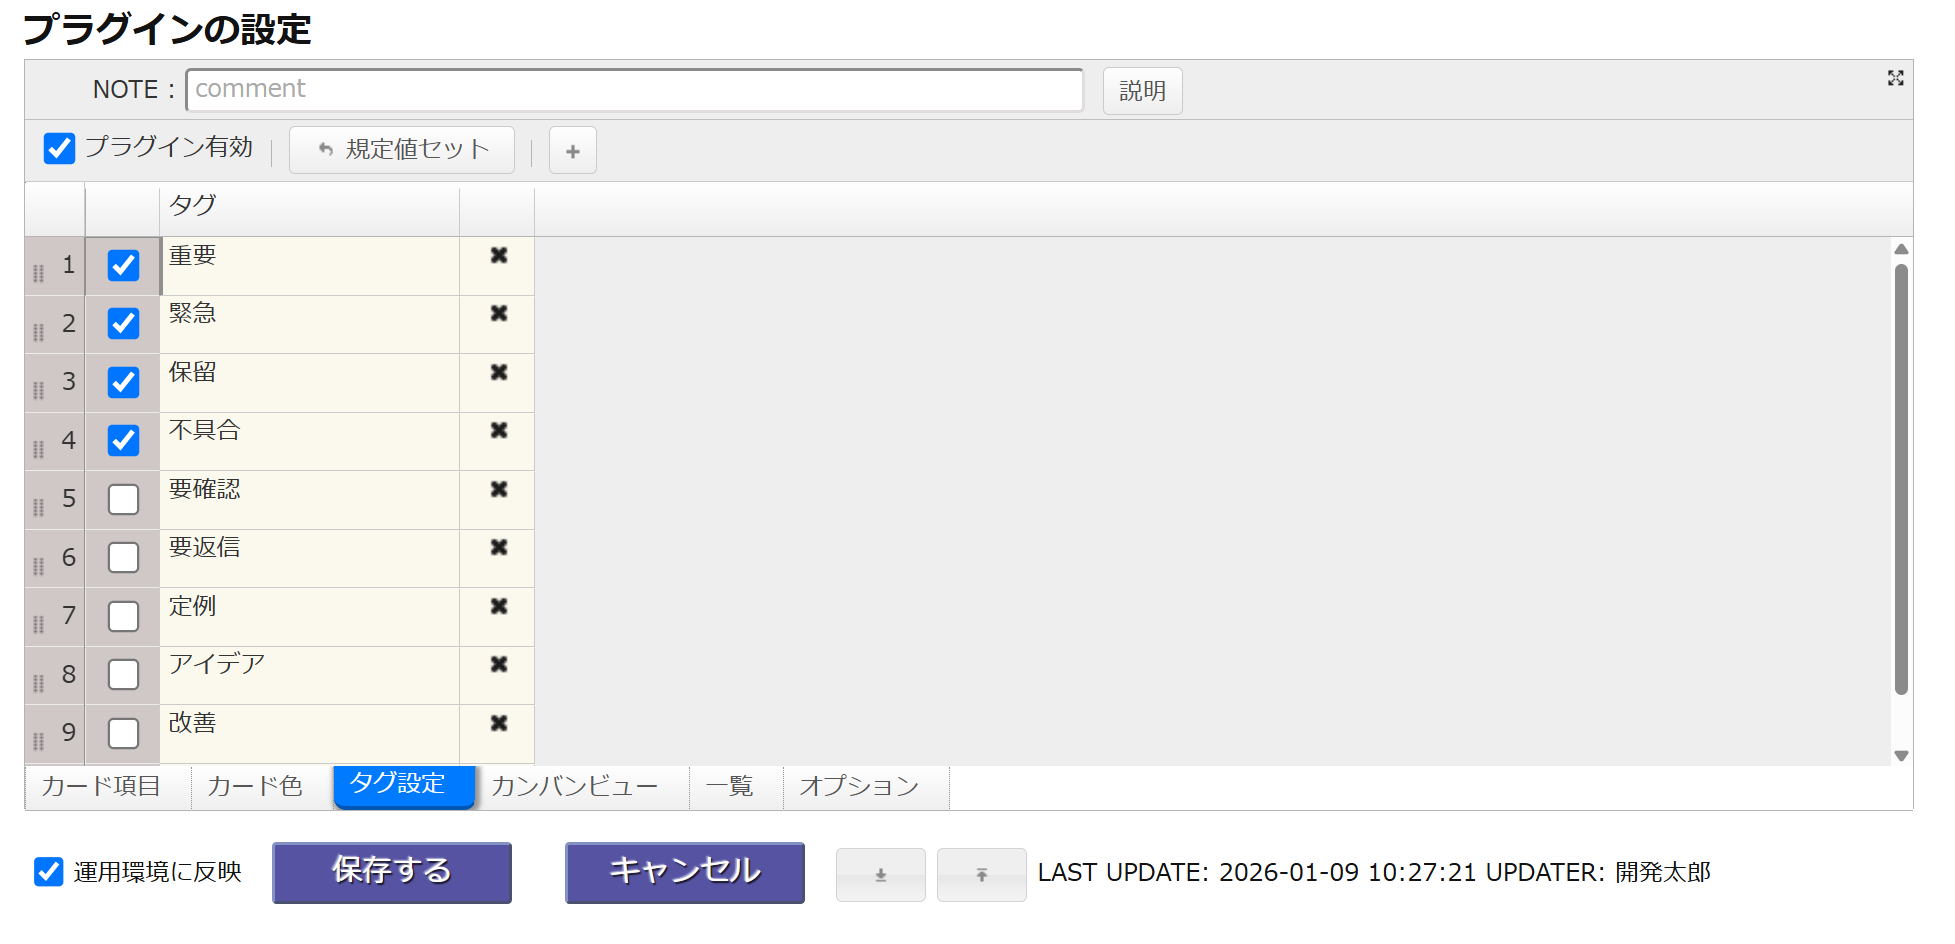The height and width of the screenshot is (944, 1955).
Task: Grab drag handle of row 3
Action: click(39, 390)
